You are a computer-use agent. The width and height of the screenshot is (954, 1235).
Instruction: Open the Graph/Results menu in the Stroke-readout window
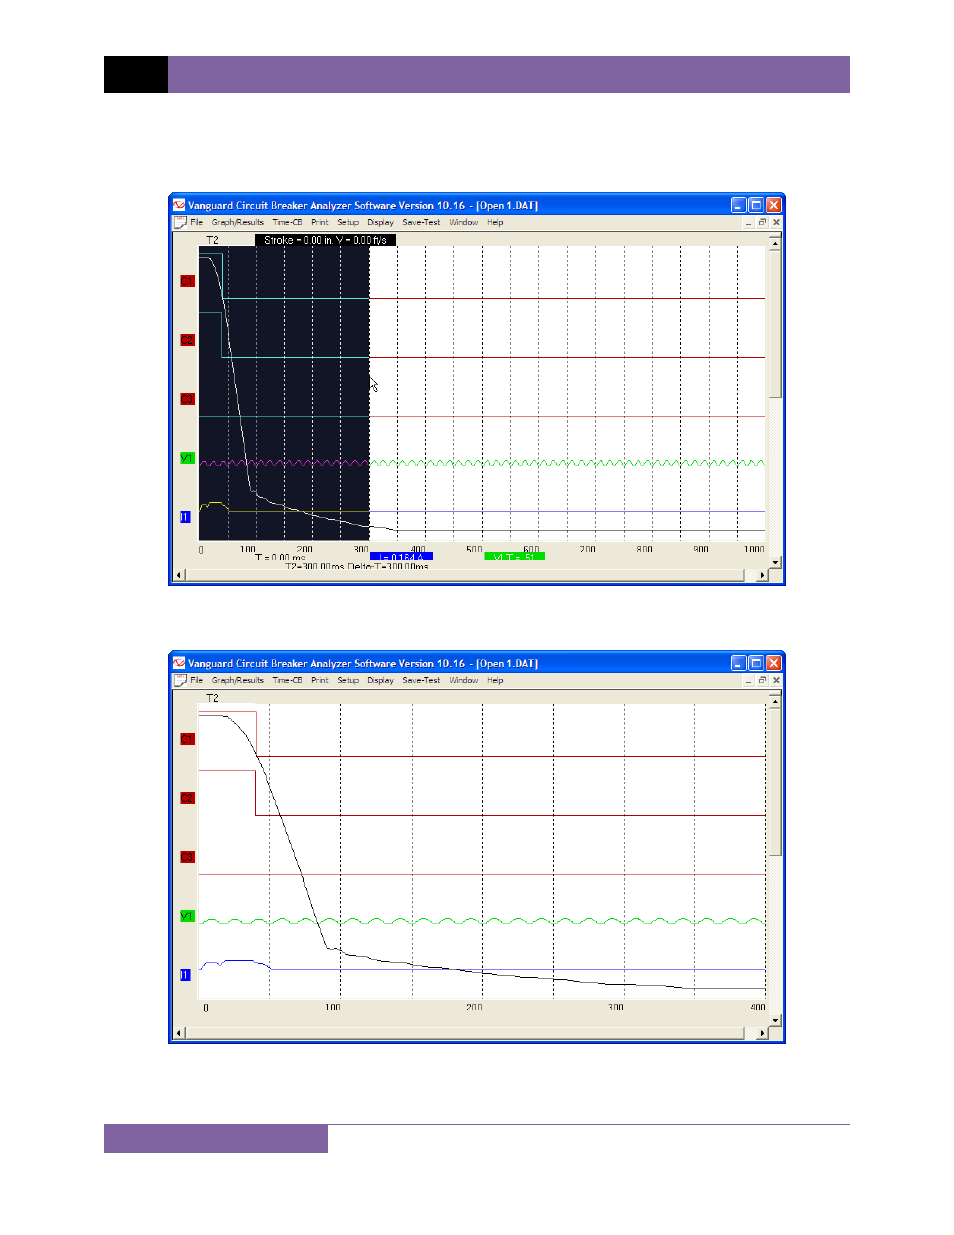pyautogui.click(x=238, y=222)
